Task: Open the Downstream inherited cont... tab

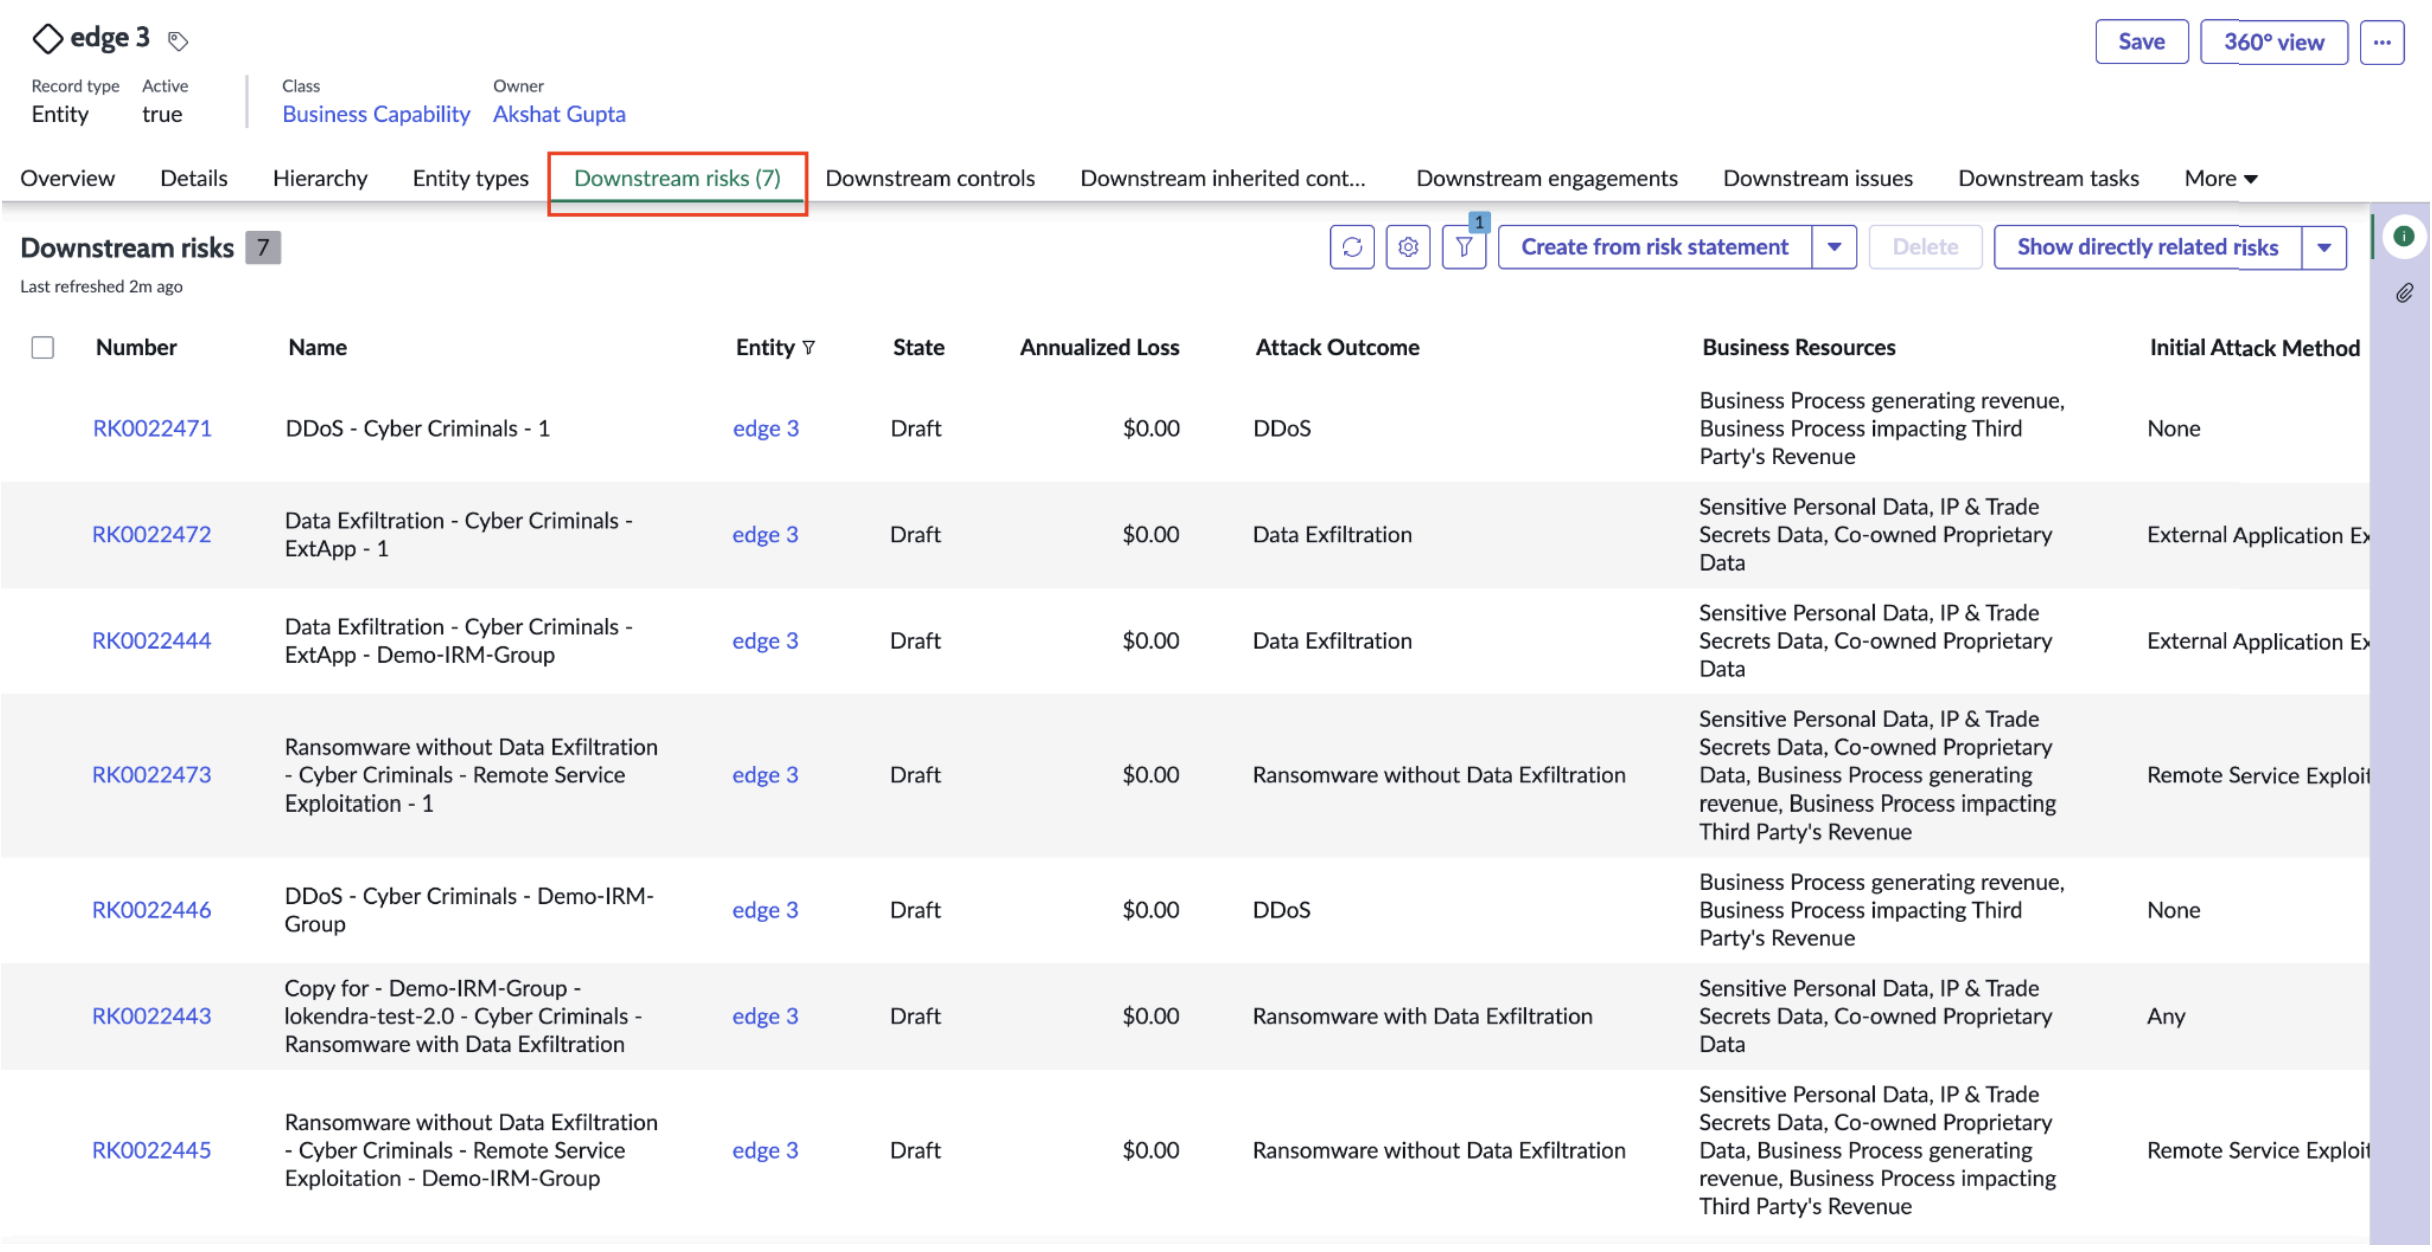Action: [x=1222, y=179]
